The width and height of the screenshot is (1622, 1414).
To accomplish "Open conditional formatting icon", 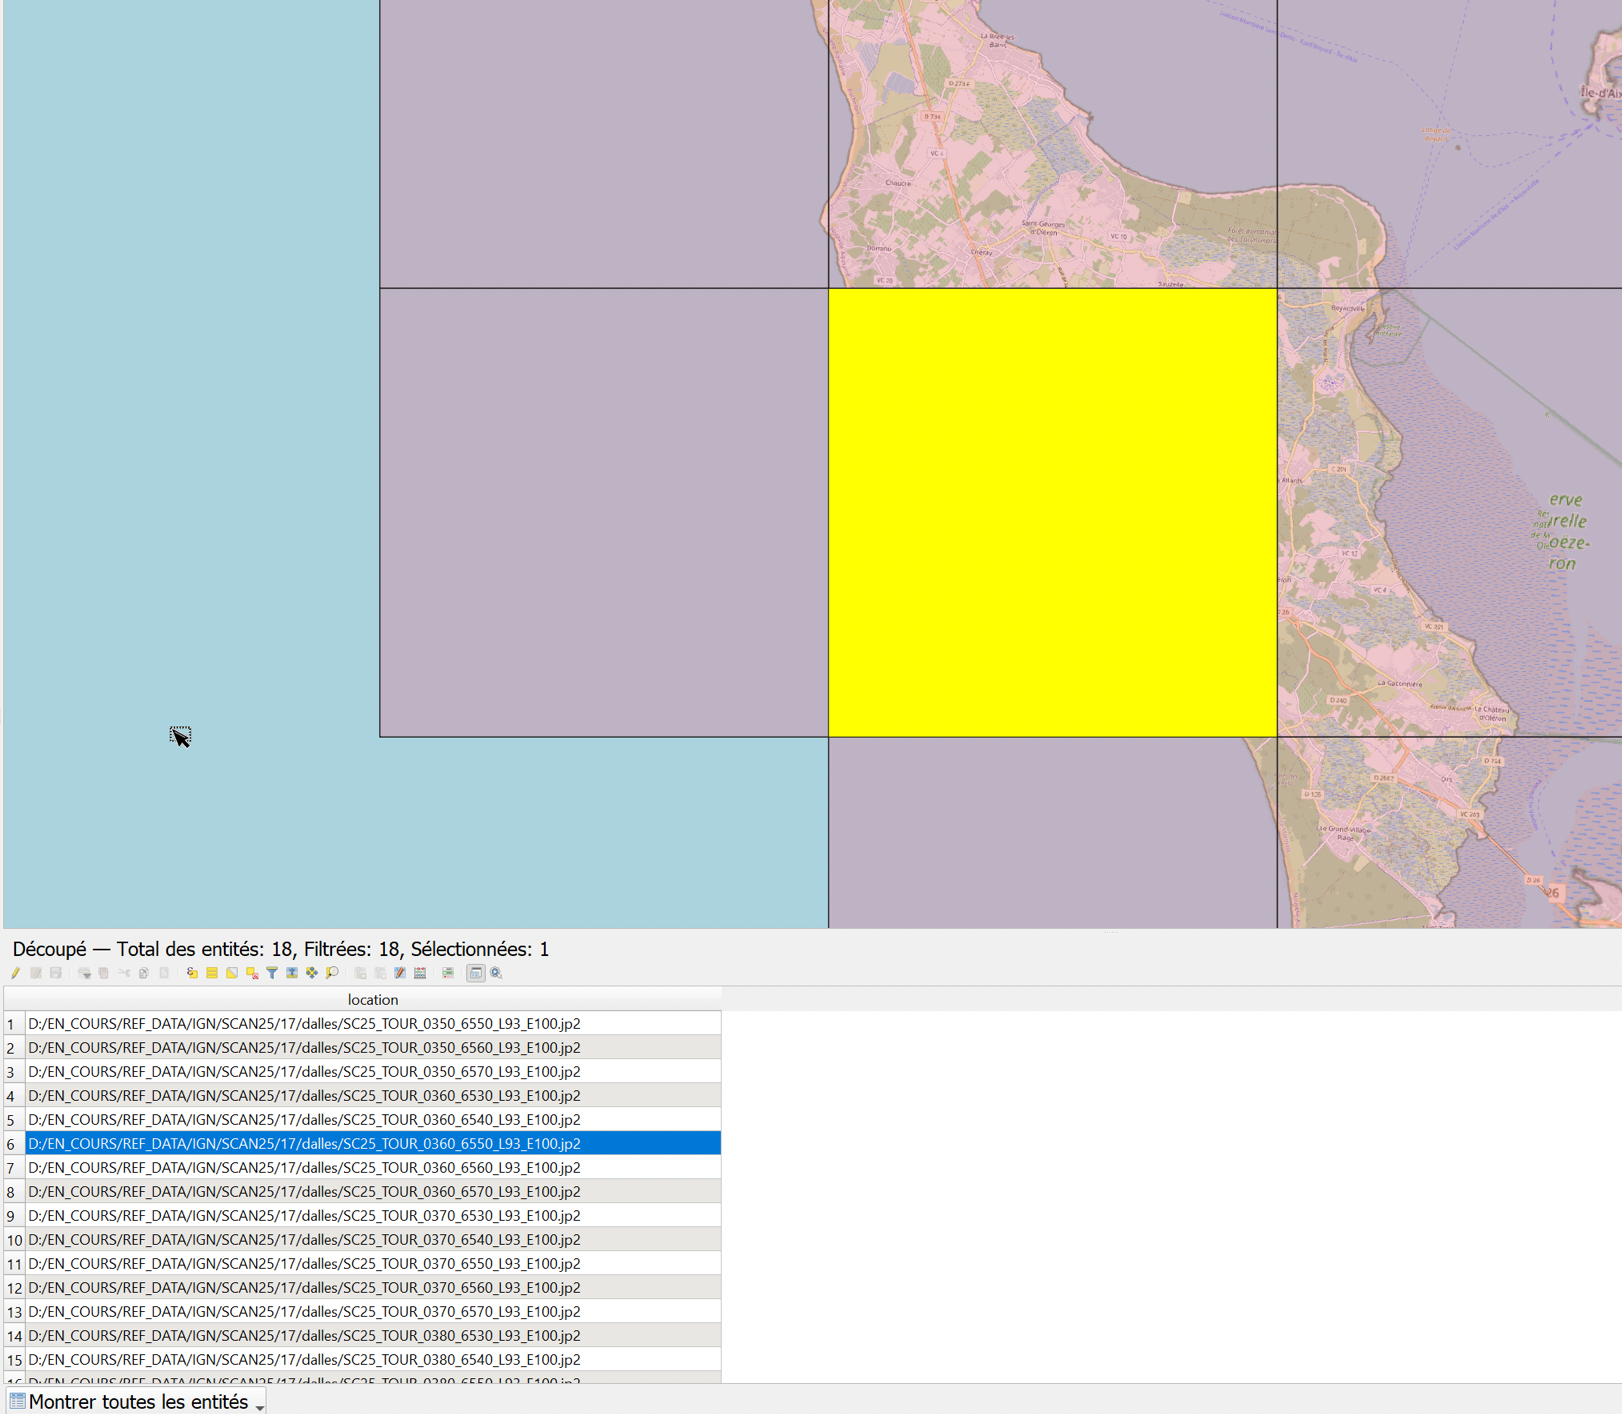I will pos(448,973).
